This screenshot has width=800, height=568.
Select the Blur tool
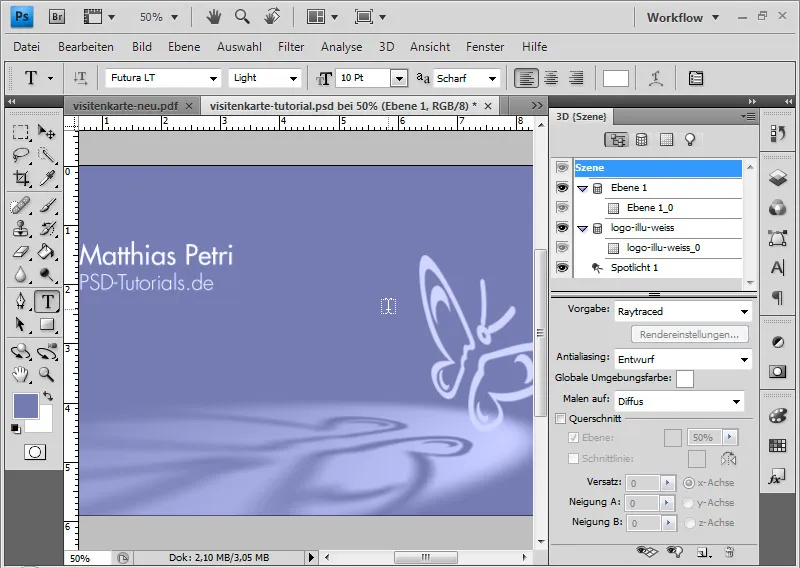pyautogui.click(x=20, y=275)
